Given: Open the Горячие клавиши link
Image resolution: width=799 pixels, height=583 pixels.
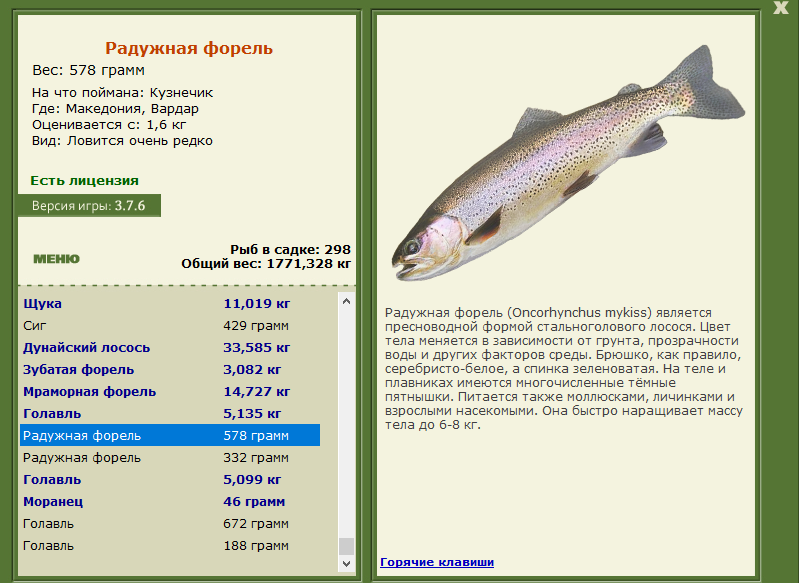Looking at the screenshot, I should pyautogui.click(x=437, y=562).
